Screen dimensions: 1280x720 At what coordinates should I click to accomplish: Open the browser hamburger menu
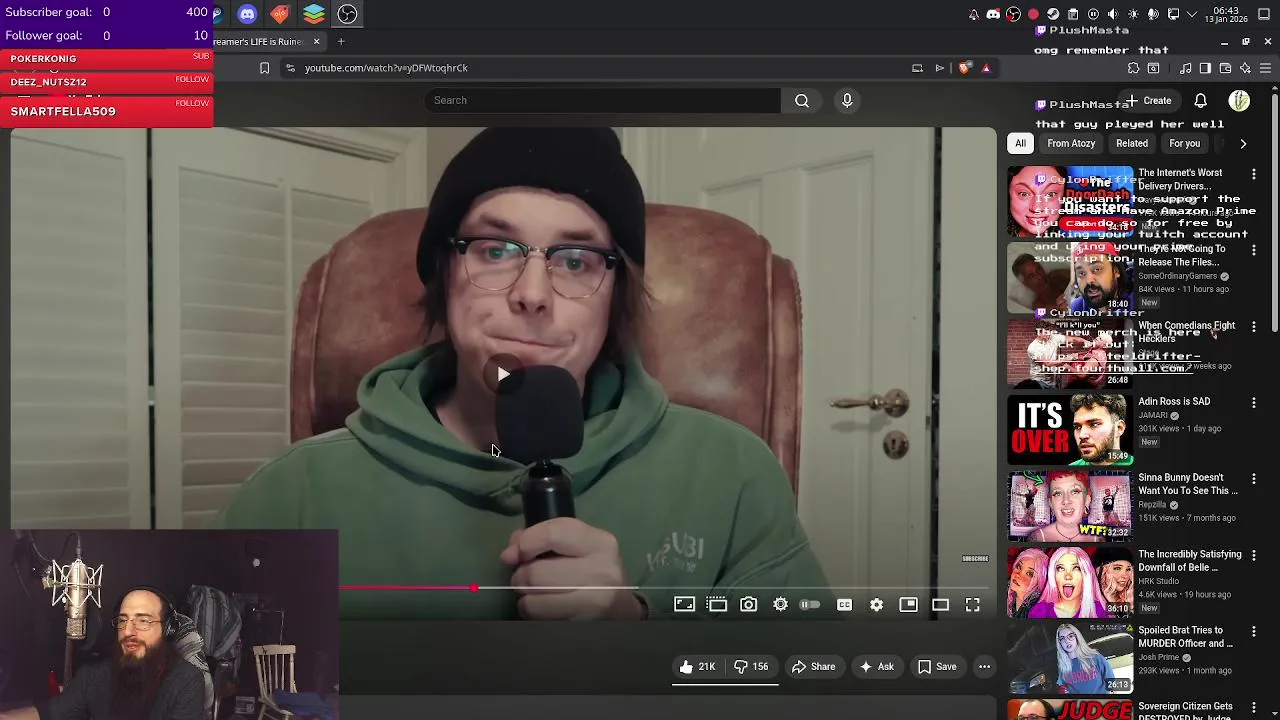pos(1265,68)
